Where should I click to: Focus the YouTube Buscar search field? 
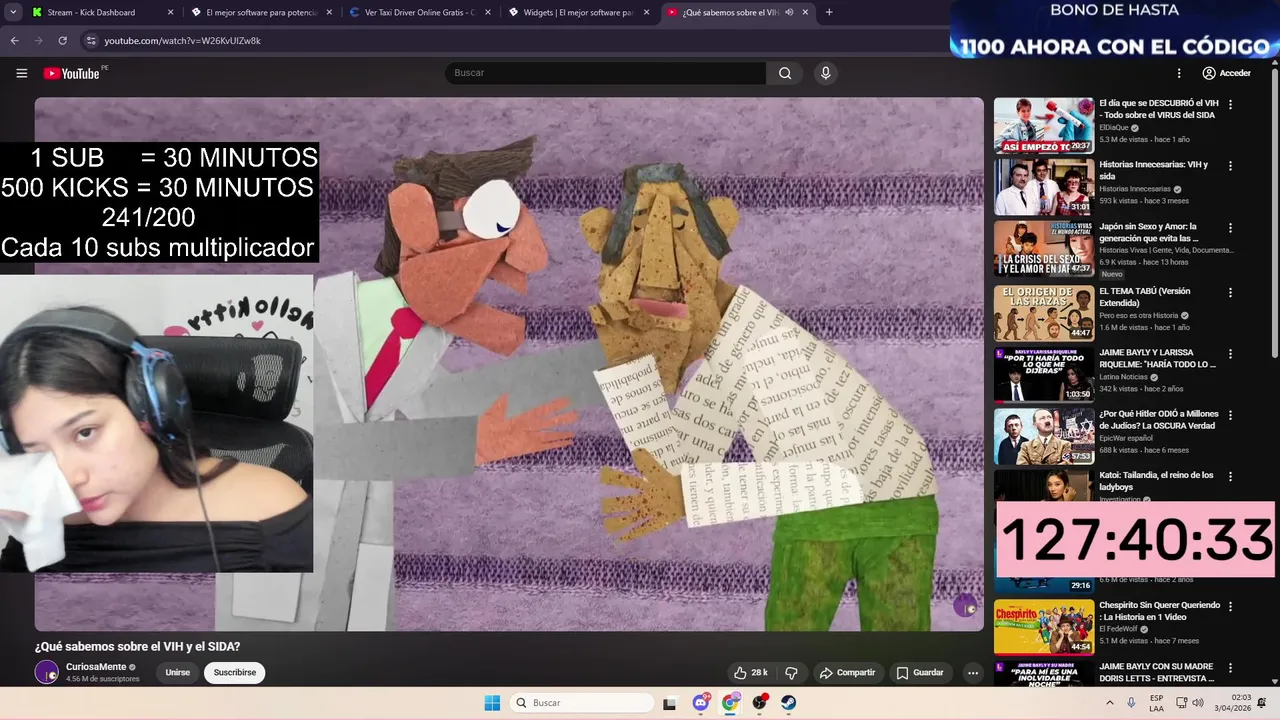[x=606, y=73]
